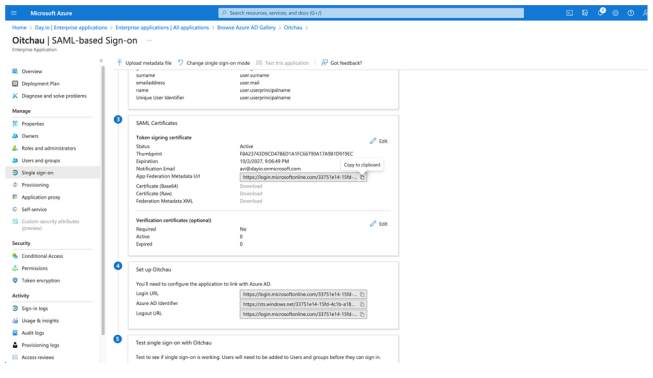
Task: Open the ellipsis menu beside page title
Action: pyautogui.click(x=150, y=40)
